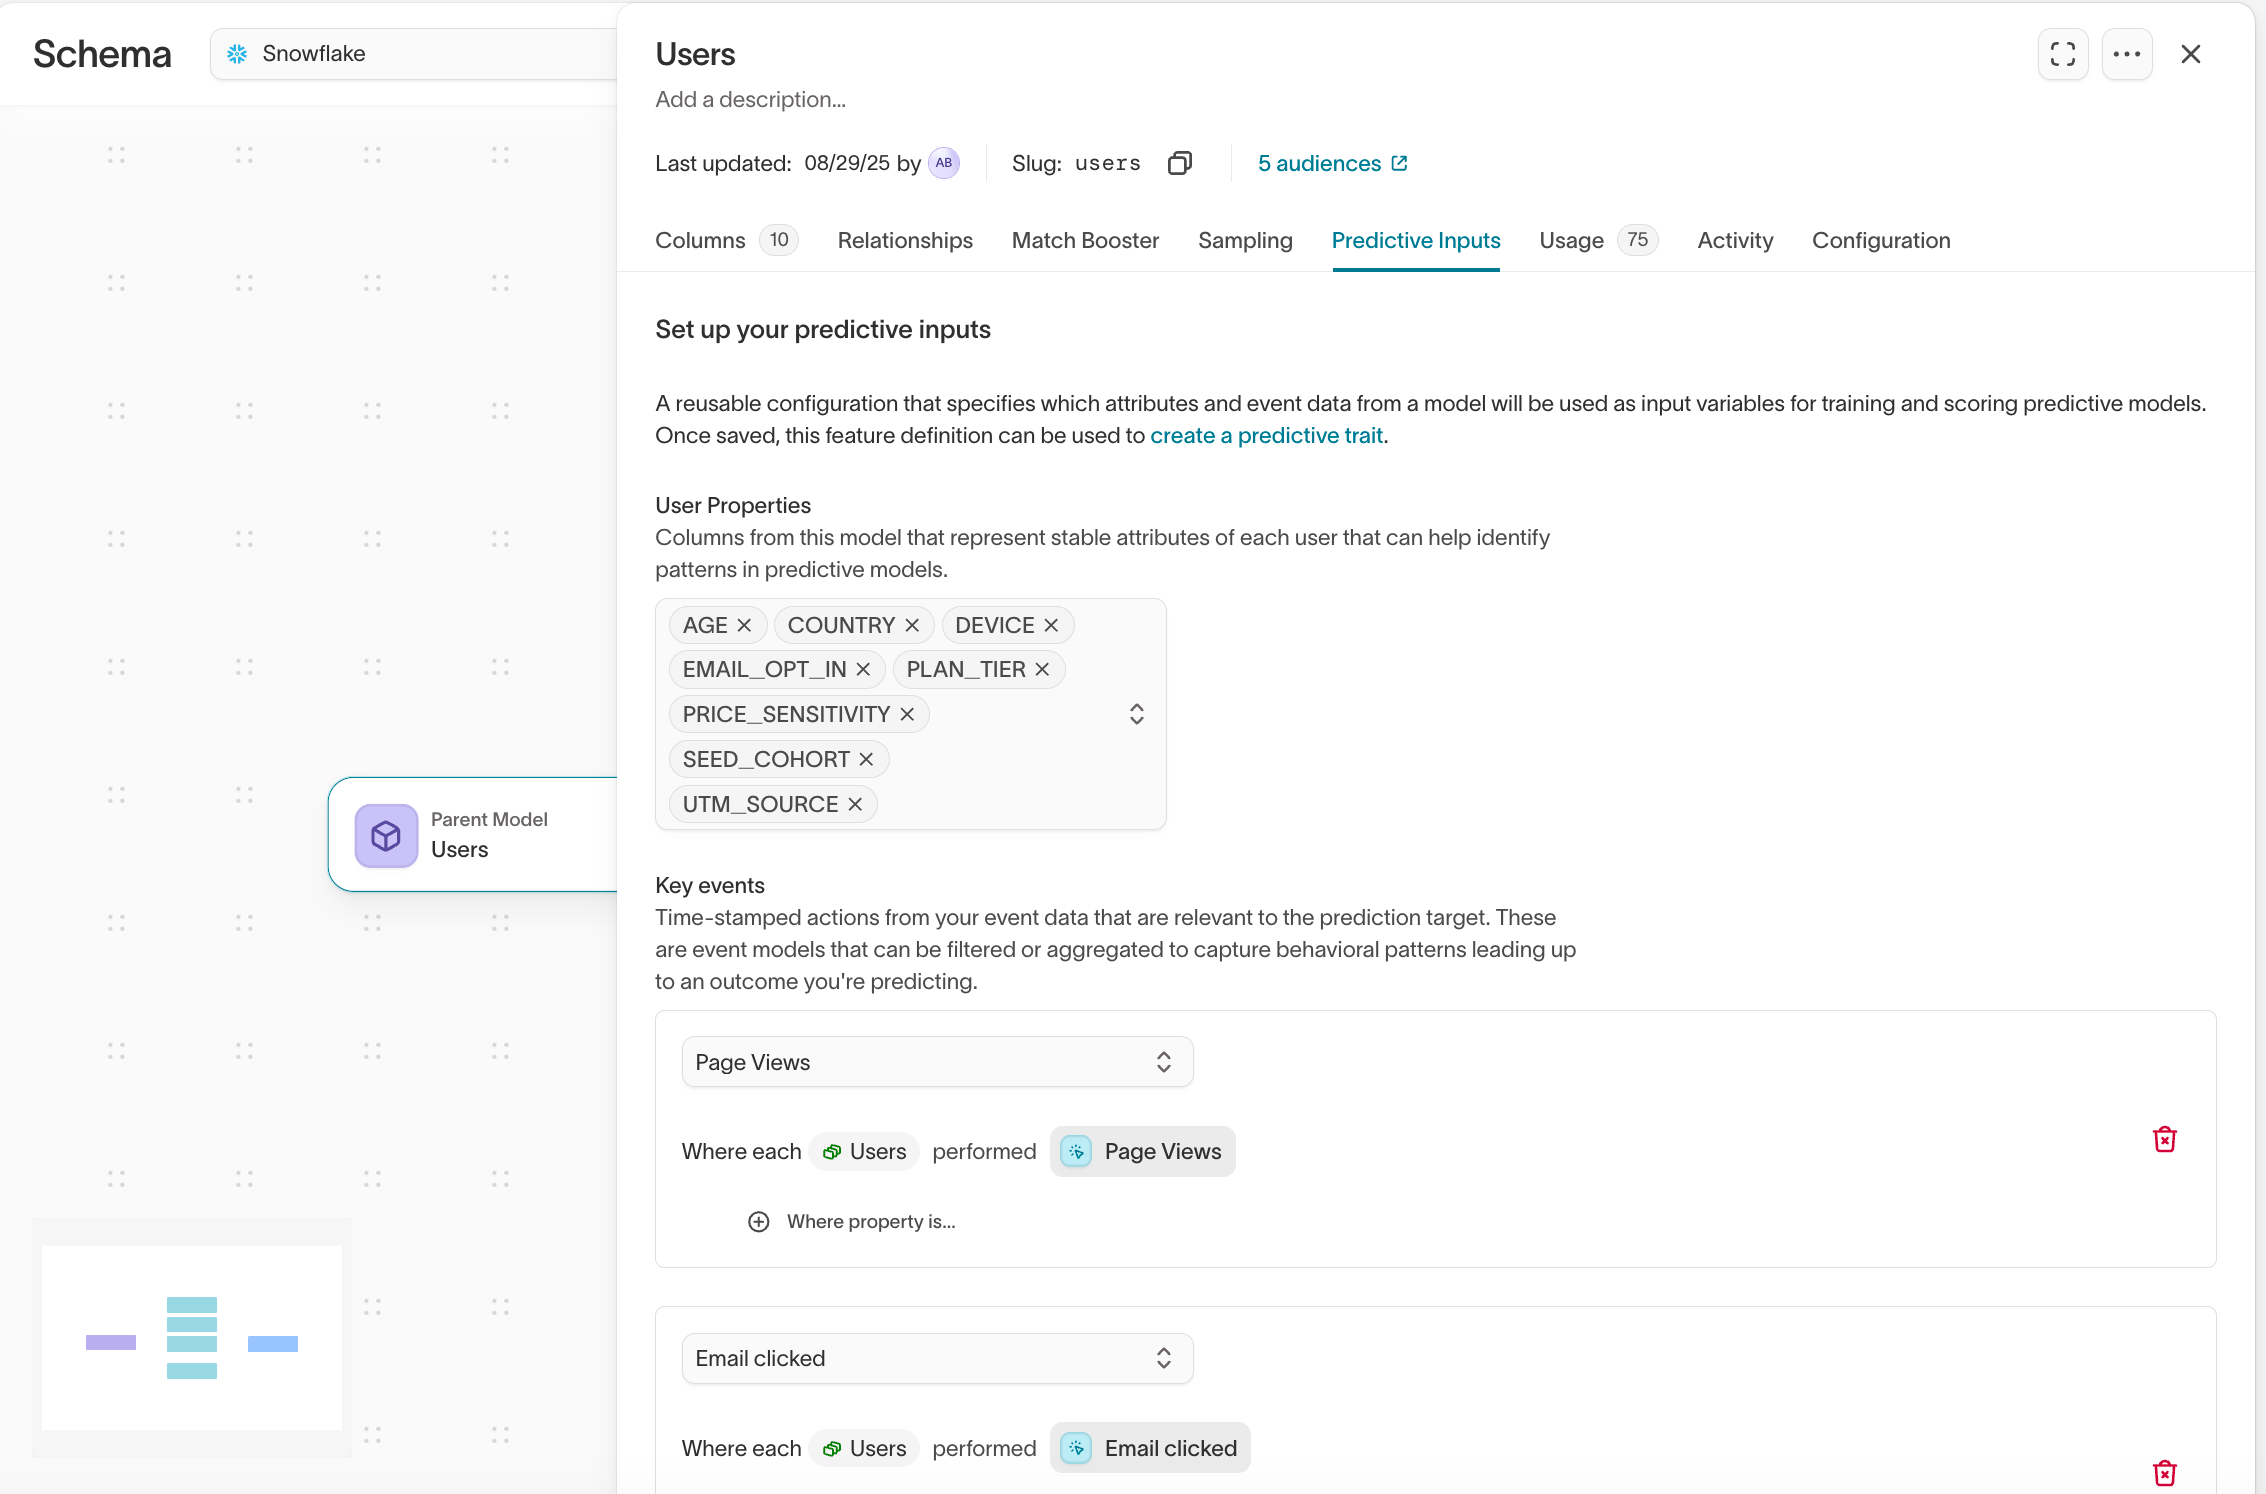Click the schema minimap thumbnail

[x=192, y=1337]
